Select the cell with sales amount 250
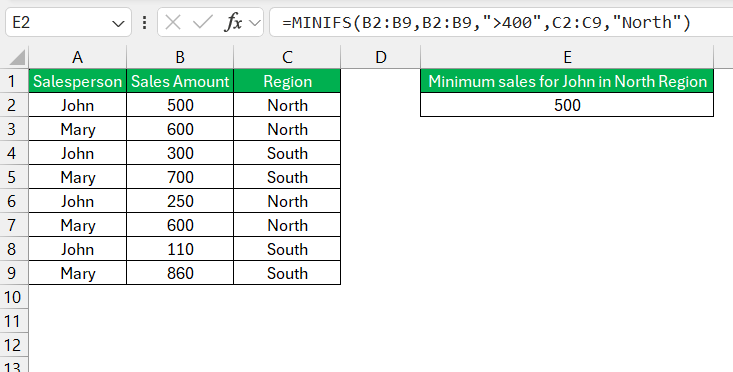Screen dimensions: 733x372 coord(180,201)
